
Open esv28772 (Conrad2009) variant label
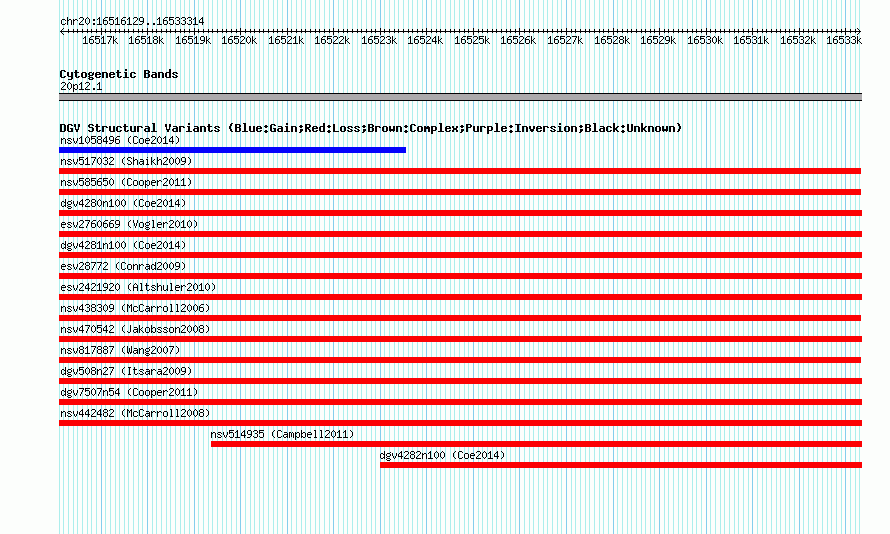point(123,266)
